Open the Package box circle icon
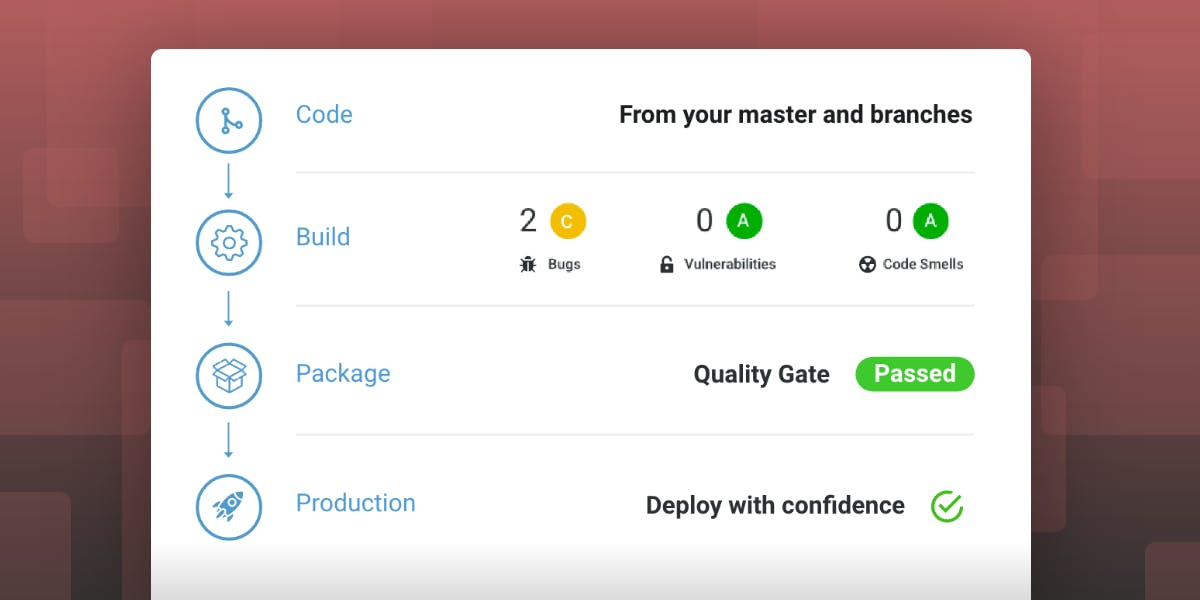 228,376
